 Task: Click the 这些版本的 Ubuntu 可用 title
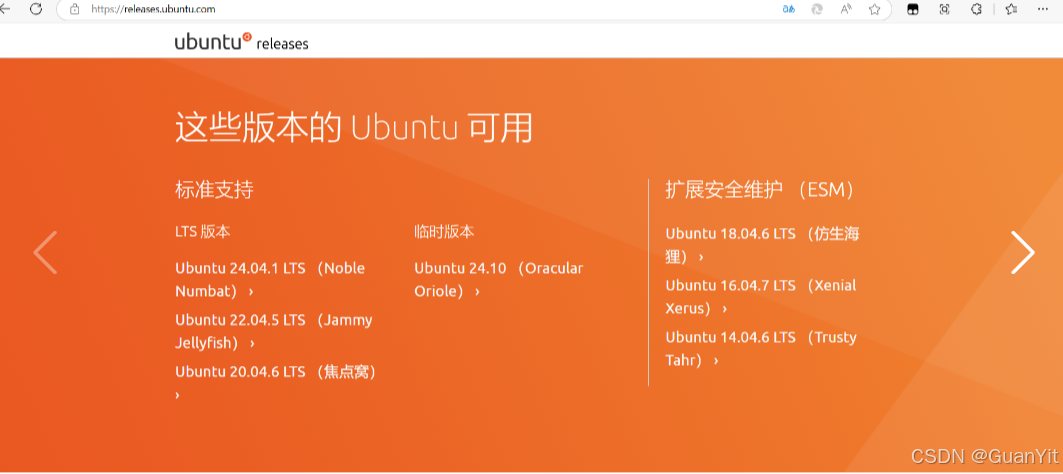click(353, 127)
